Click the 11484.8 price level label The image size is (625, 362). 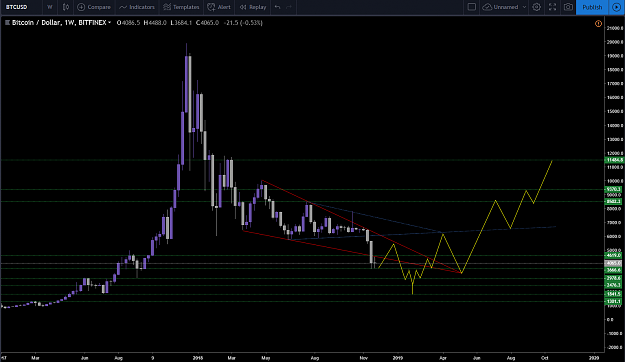pos(614,160)
